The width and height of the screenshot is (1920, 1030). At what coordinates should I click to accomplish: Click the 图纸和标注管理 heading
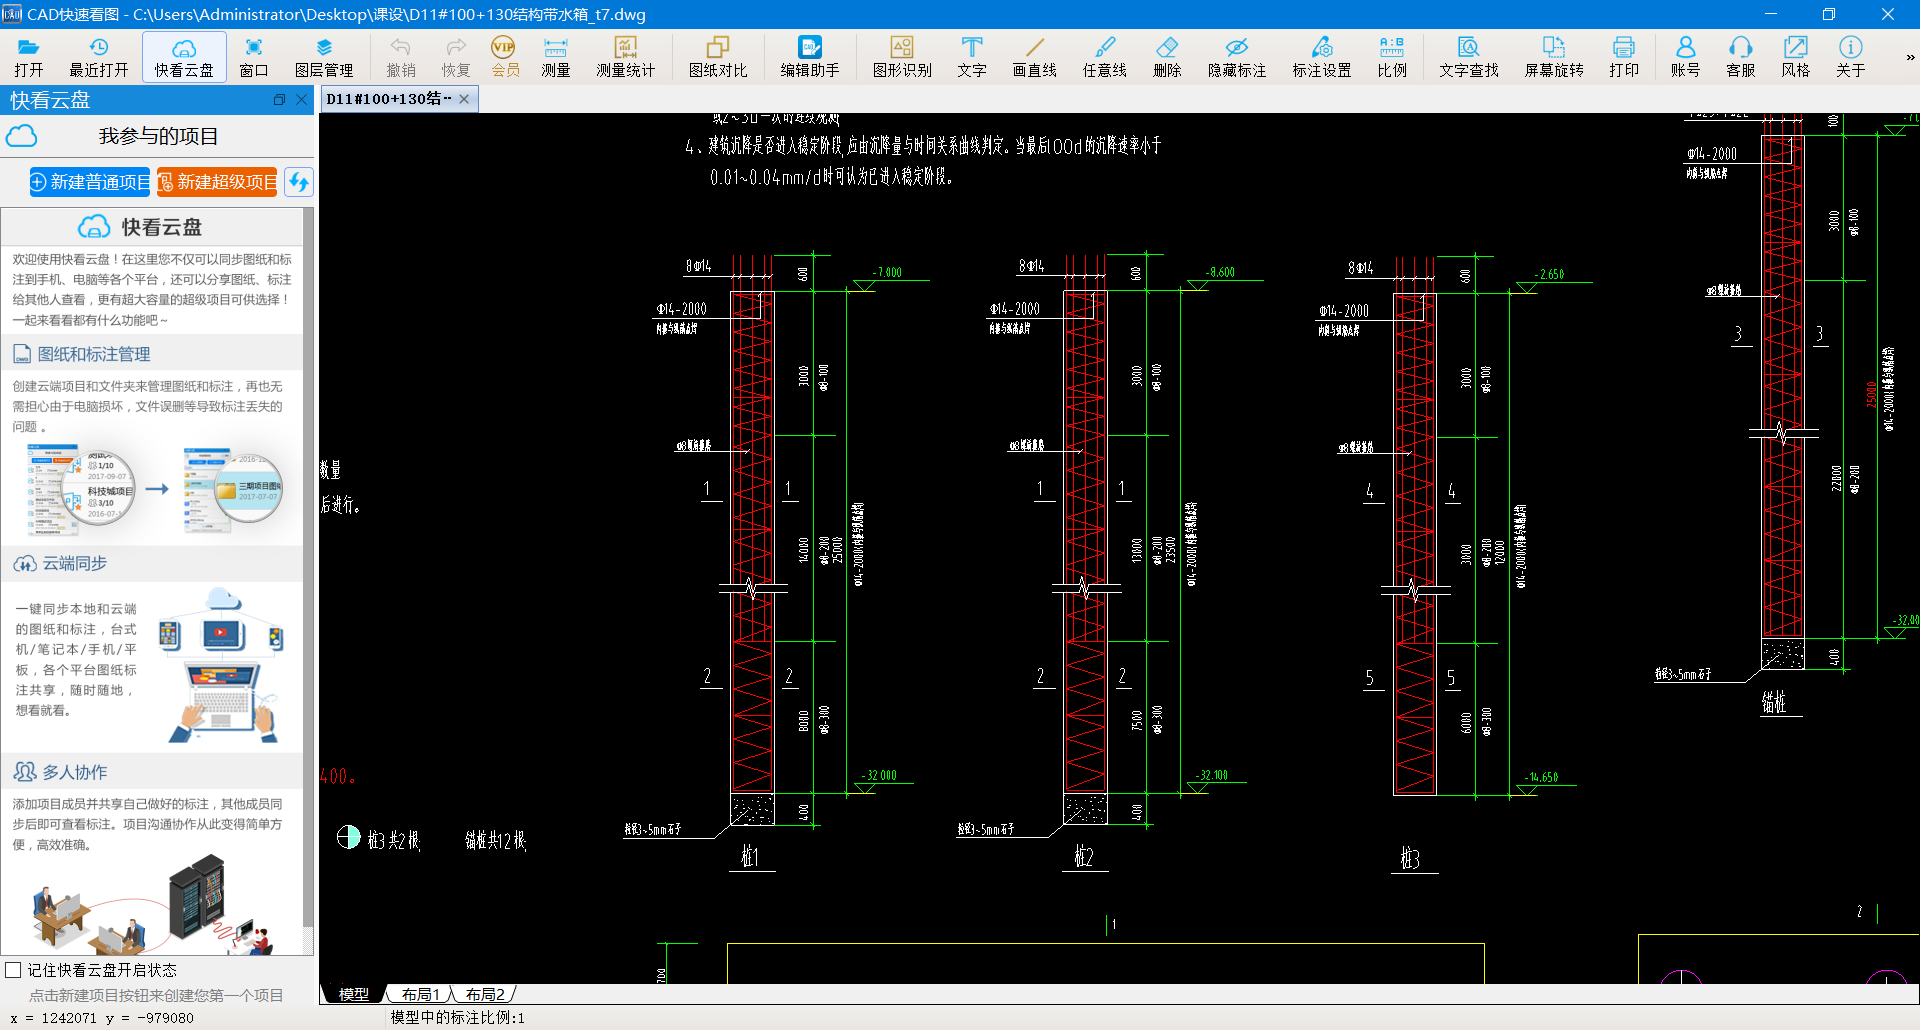[94, 354]
